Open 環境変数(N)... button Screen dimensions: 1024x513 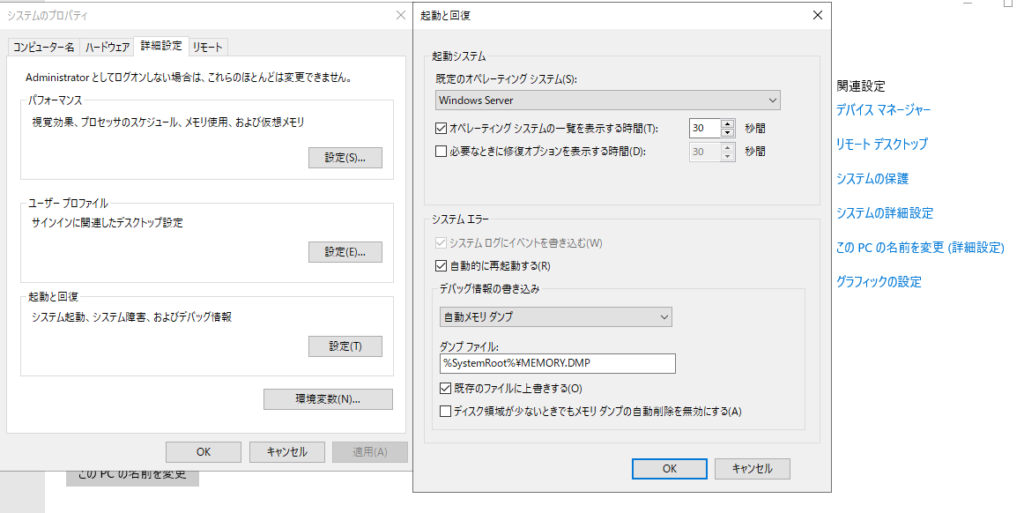click(x=328, y=399)
